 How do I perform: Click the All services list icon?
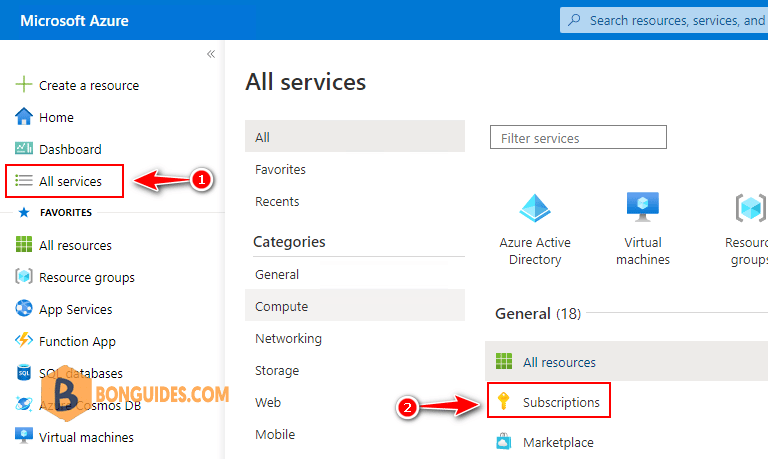click(24, 180)
